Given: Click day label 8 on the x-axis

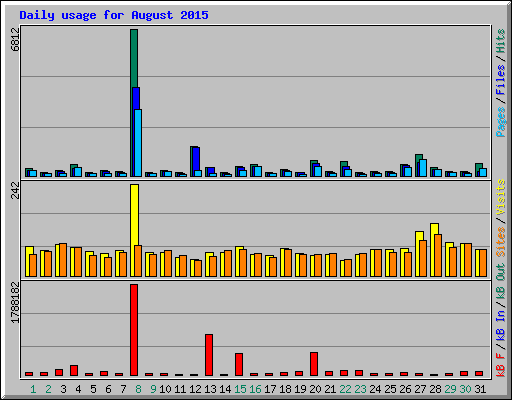Looking at the screenshot, I should pos(138,389).
